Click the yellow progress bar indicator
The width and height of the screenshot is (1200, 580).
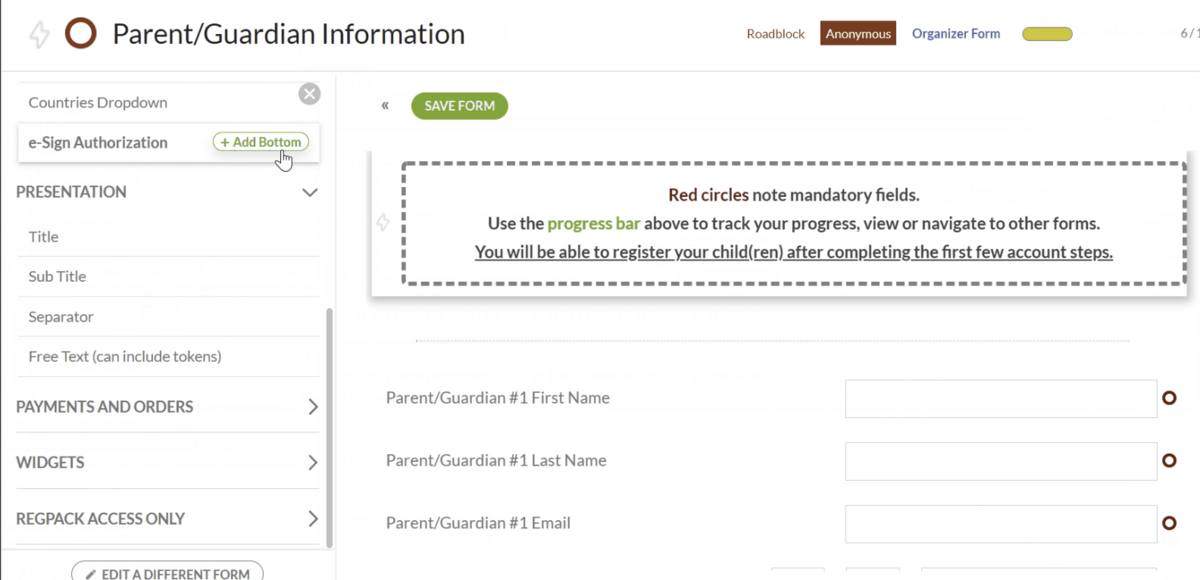(1047, 34)
